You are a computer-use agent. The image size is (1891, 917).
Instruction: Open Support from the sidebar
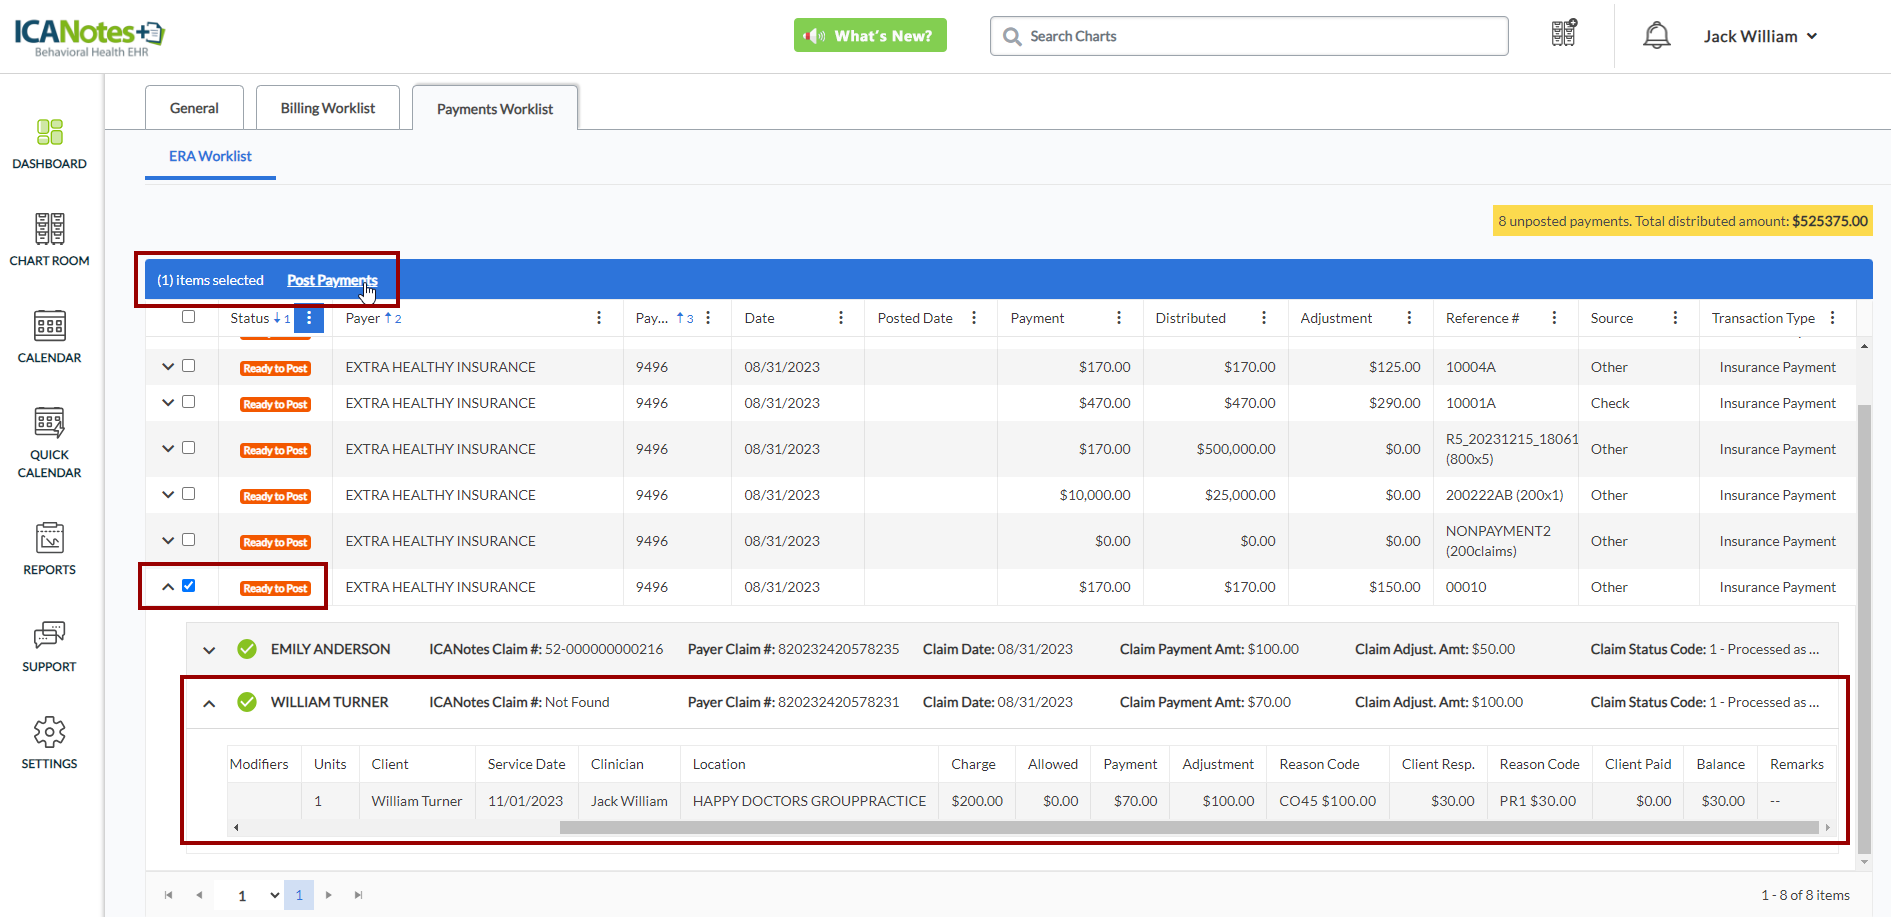(x=49, y=646)
